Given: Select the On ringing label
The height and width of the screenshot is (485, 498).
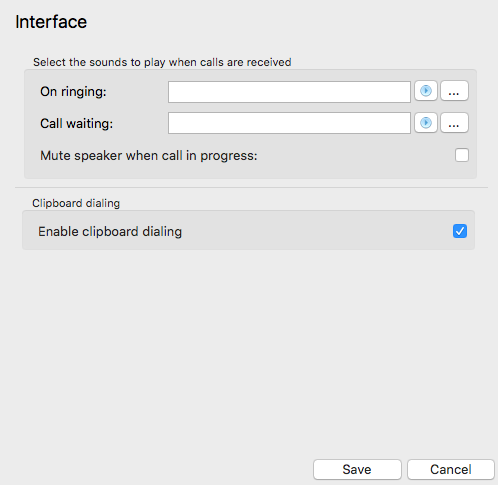Looking at the screenshot, I should (73, 91).
